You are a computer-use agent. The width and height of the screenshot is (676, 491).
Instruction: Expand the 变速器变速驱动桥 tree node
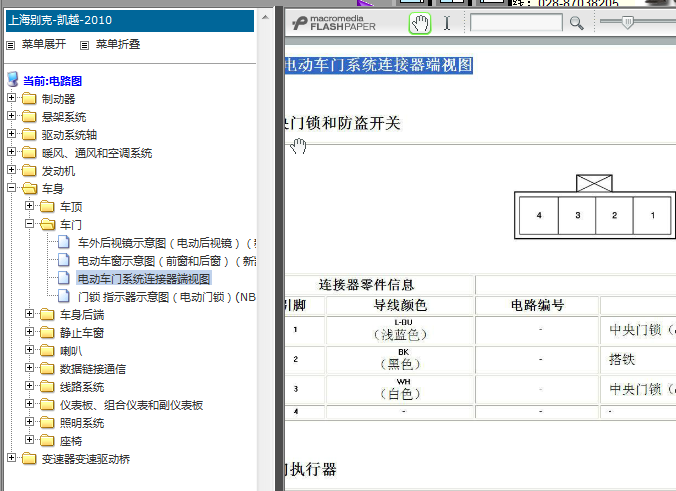[12, 458]
